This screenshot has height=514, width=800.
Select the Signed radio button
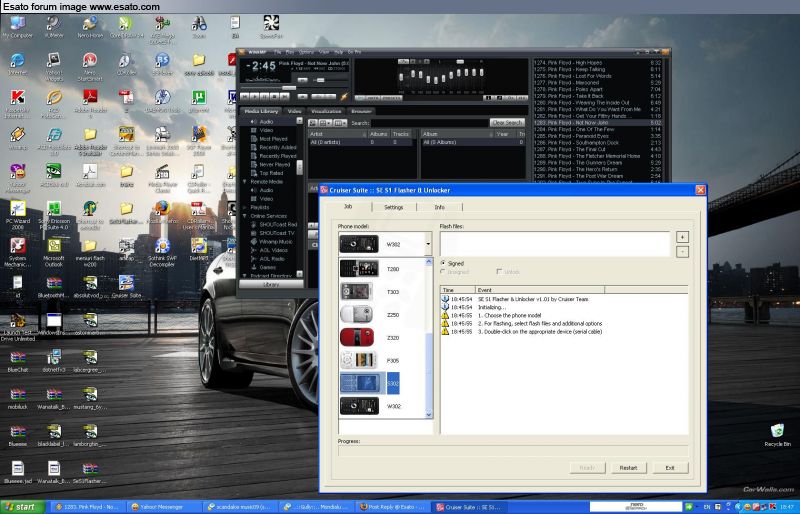click(442, 263)
